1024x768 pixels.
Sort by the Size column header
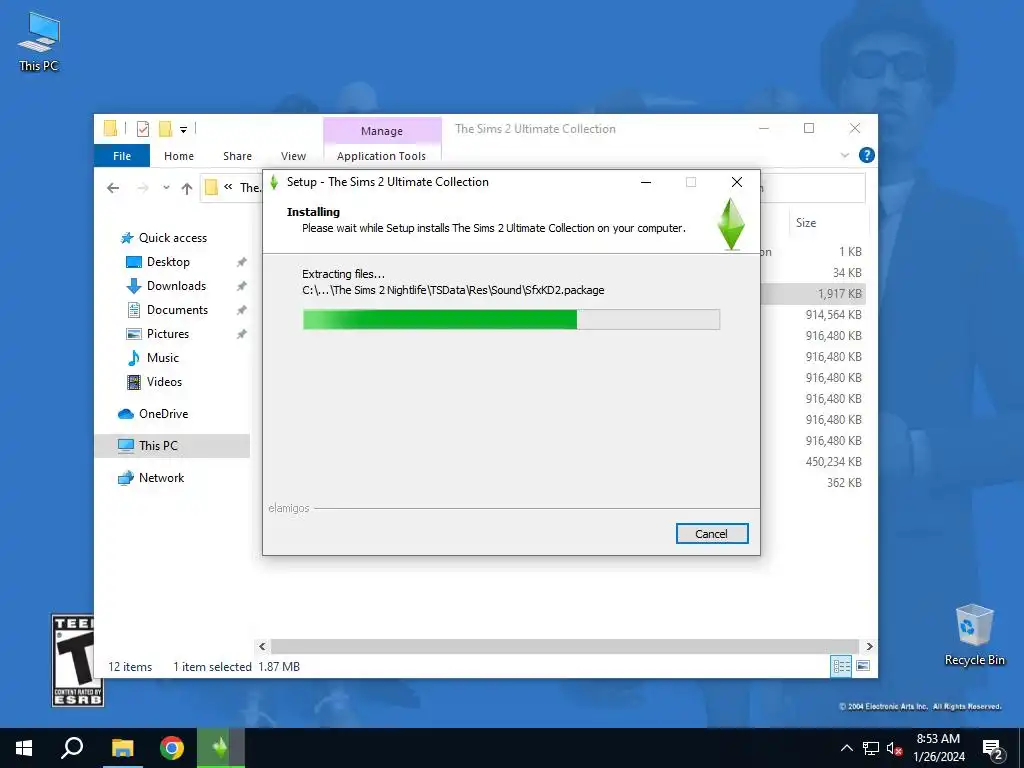pyautogui.click(x=806, y=223)
